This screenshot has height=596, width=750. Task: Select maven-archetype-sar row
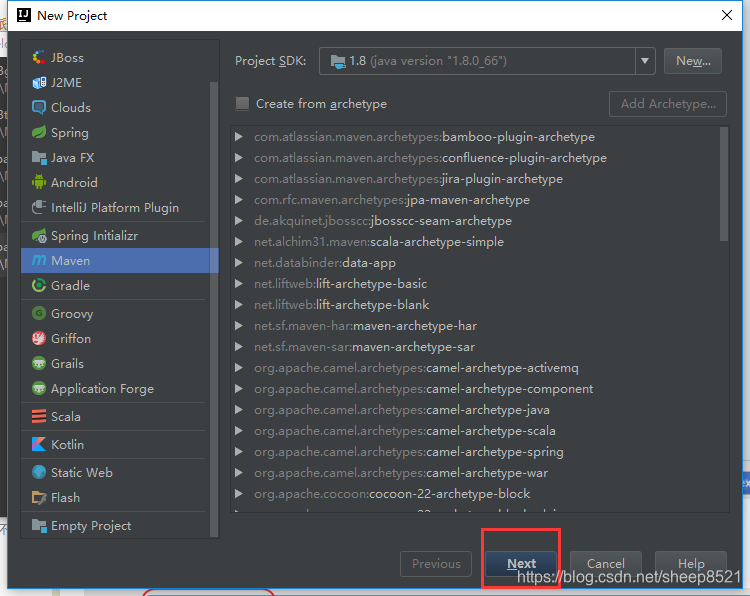click(x=475, y=347)
